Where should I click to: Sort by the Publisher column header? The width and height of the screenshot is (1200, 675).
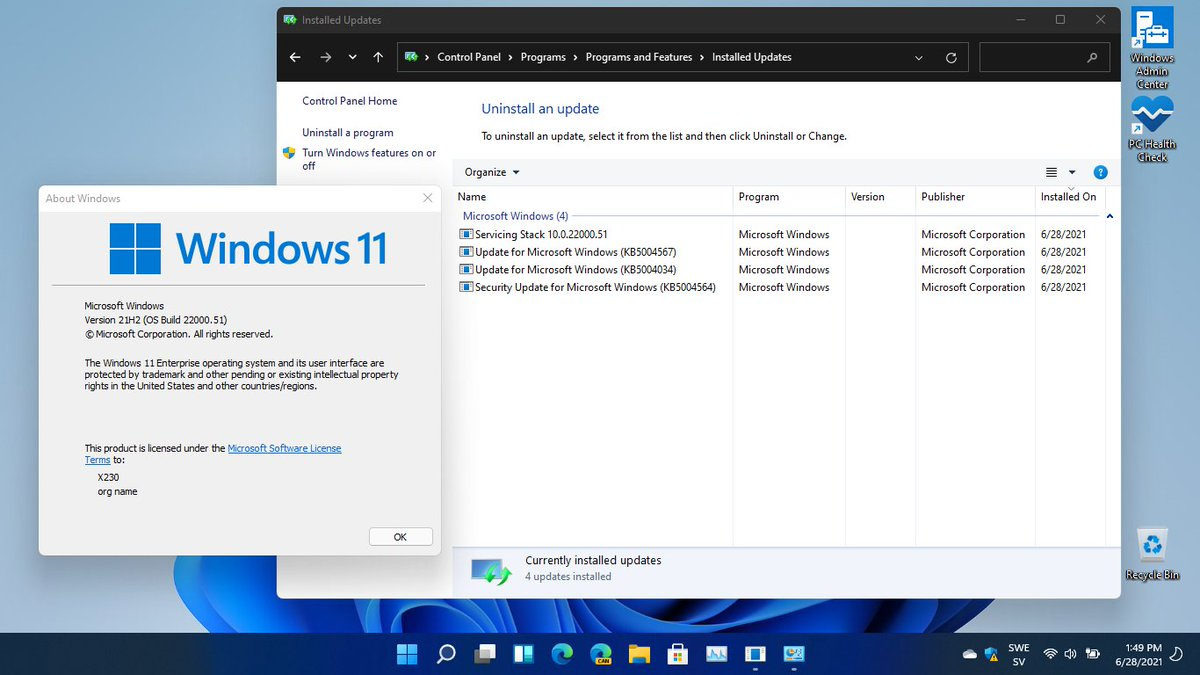pos(975,197)
